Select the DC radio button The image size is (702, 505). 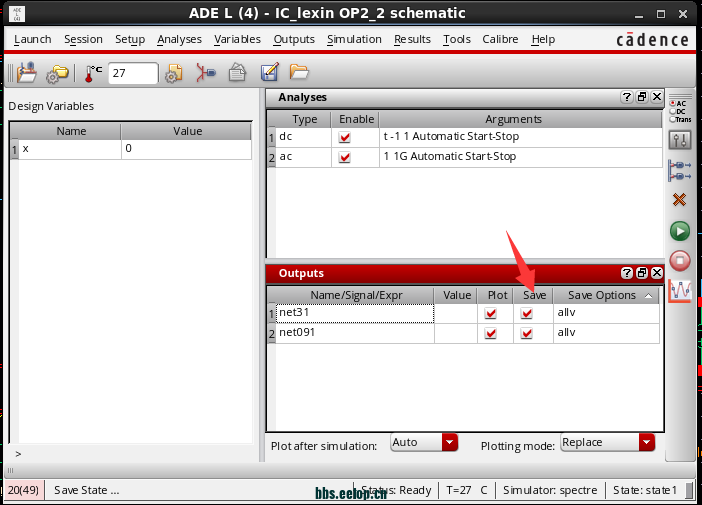pos(672,111)
